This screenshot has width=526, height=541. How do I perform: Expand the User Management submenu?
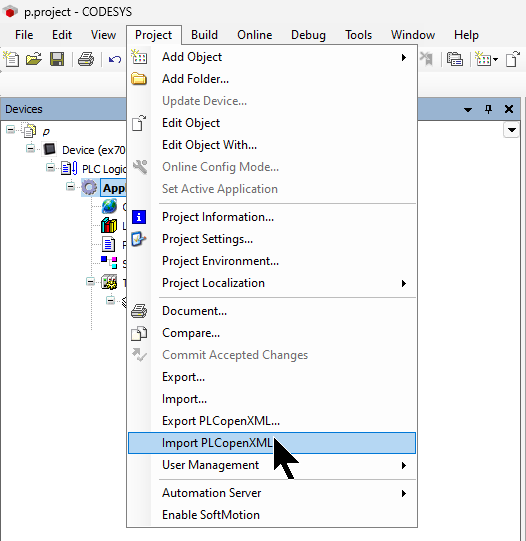[272, 465]
